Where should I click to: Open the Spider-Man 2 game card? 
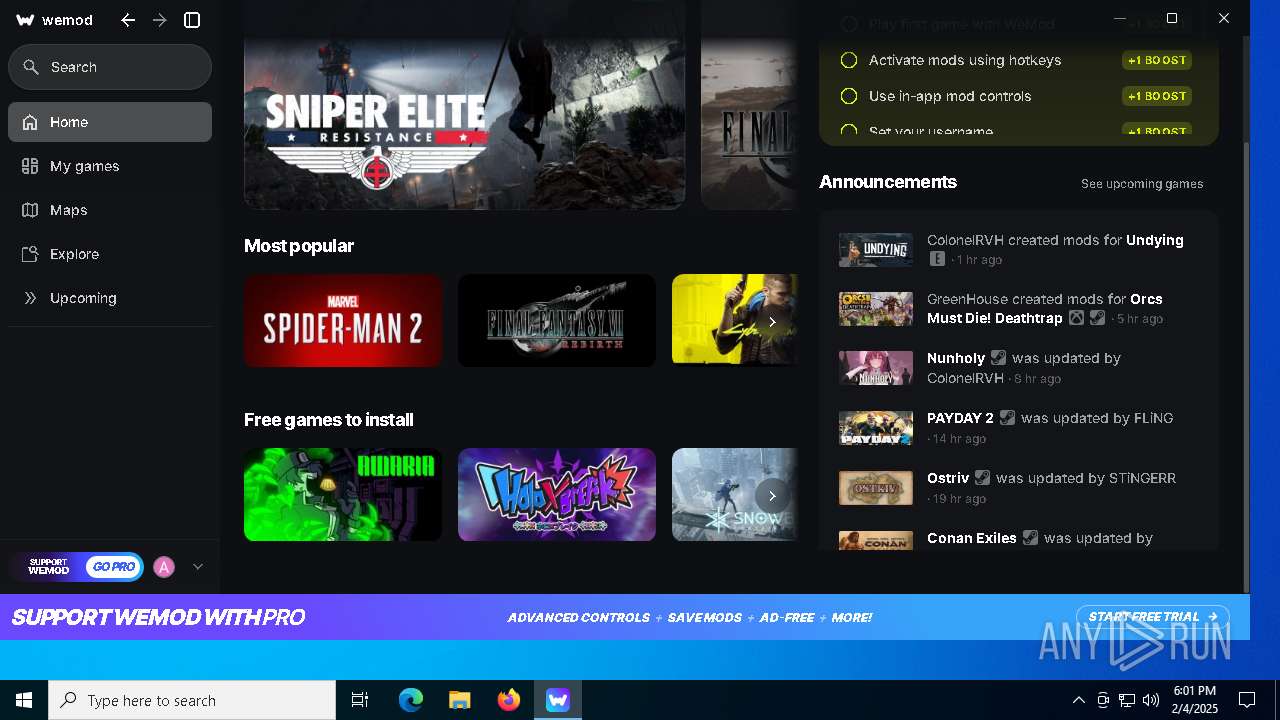click(x=343, y=321)
